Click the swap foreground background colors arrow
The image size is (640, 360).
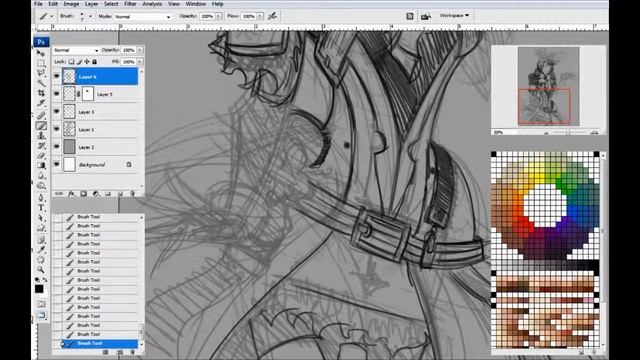pyautogui.click(x=45, y=280)
